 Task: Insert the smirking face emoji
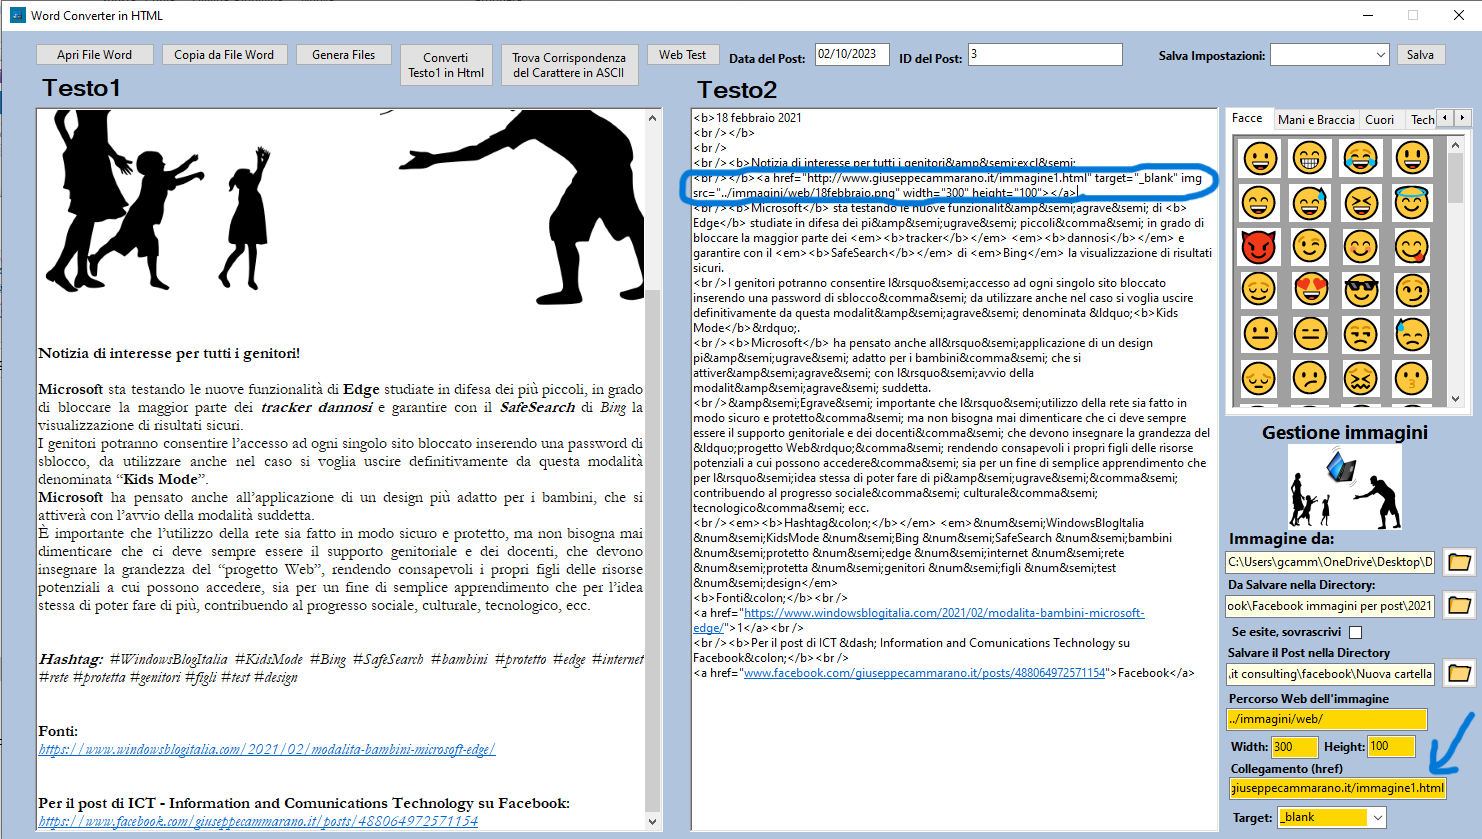click(x=1412, y=290)
